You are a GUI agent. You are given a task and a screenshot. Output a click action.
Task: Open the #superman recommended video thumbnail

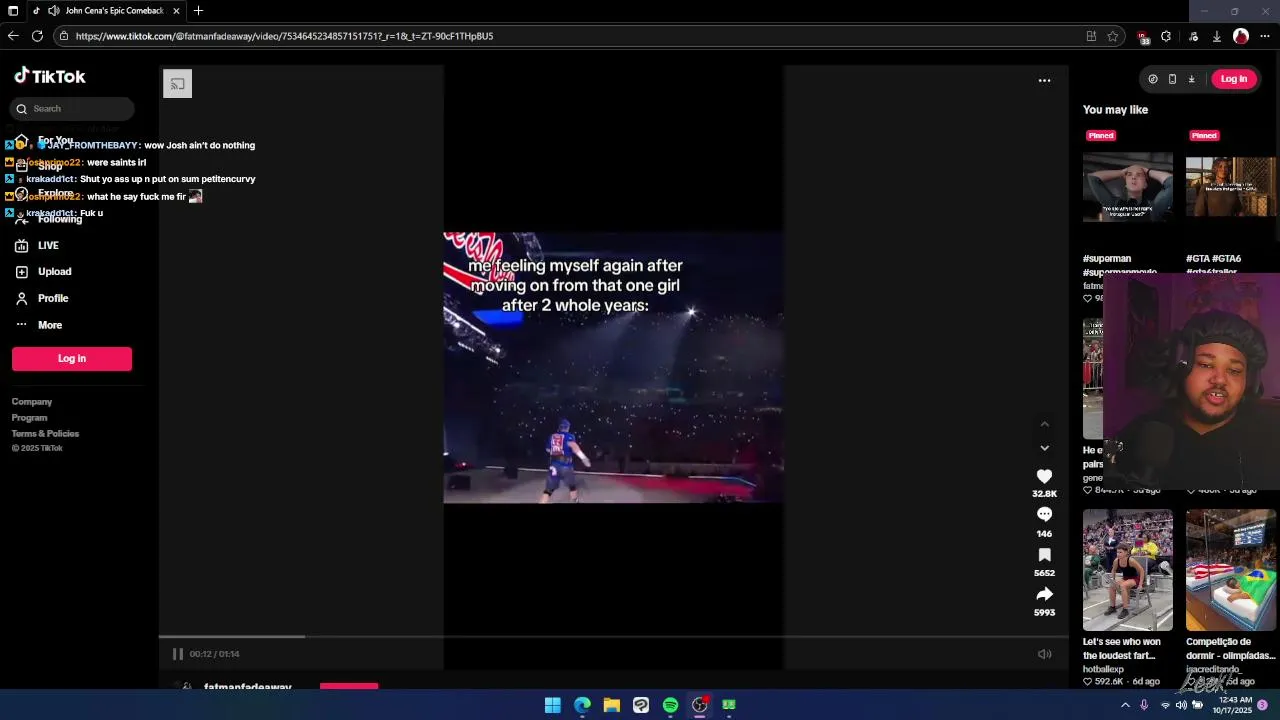[x=1128, y=187]
